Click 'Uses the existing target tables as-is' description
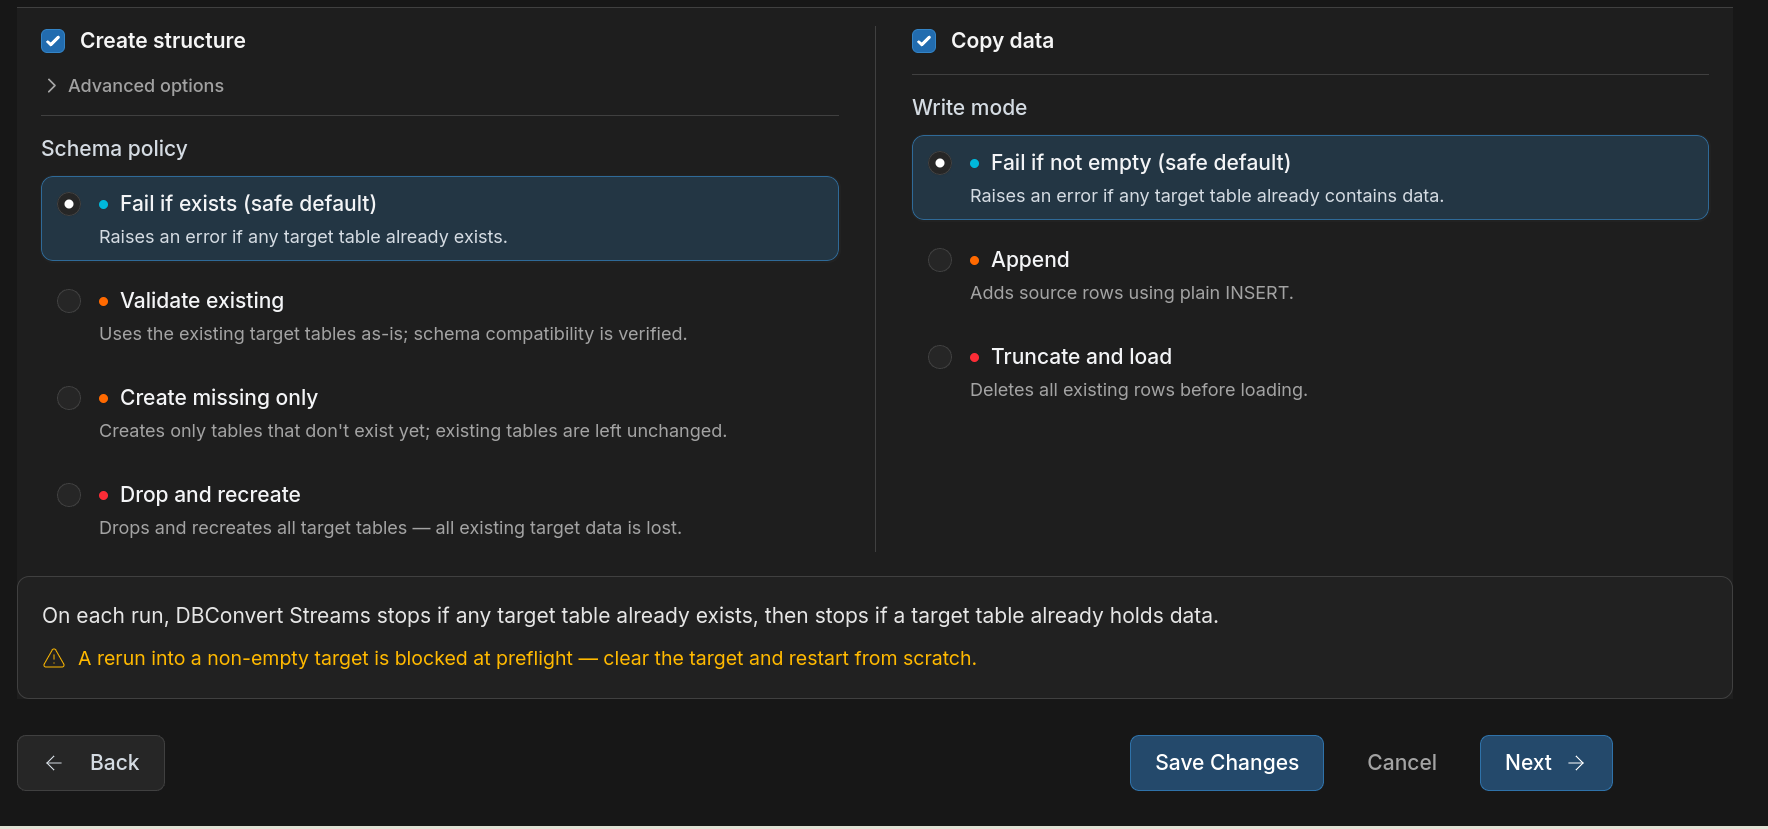The height and width of the screenshot is (829, 1768). (x=393, y=334)
